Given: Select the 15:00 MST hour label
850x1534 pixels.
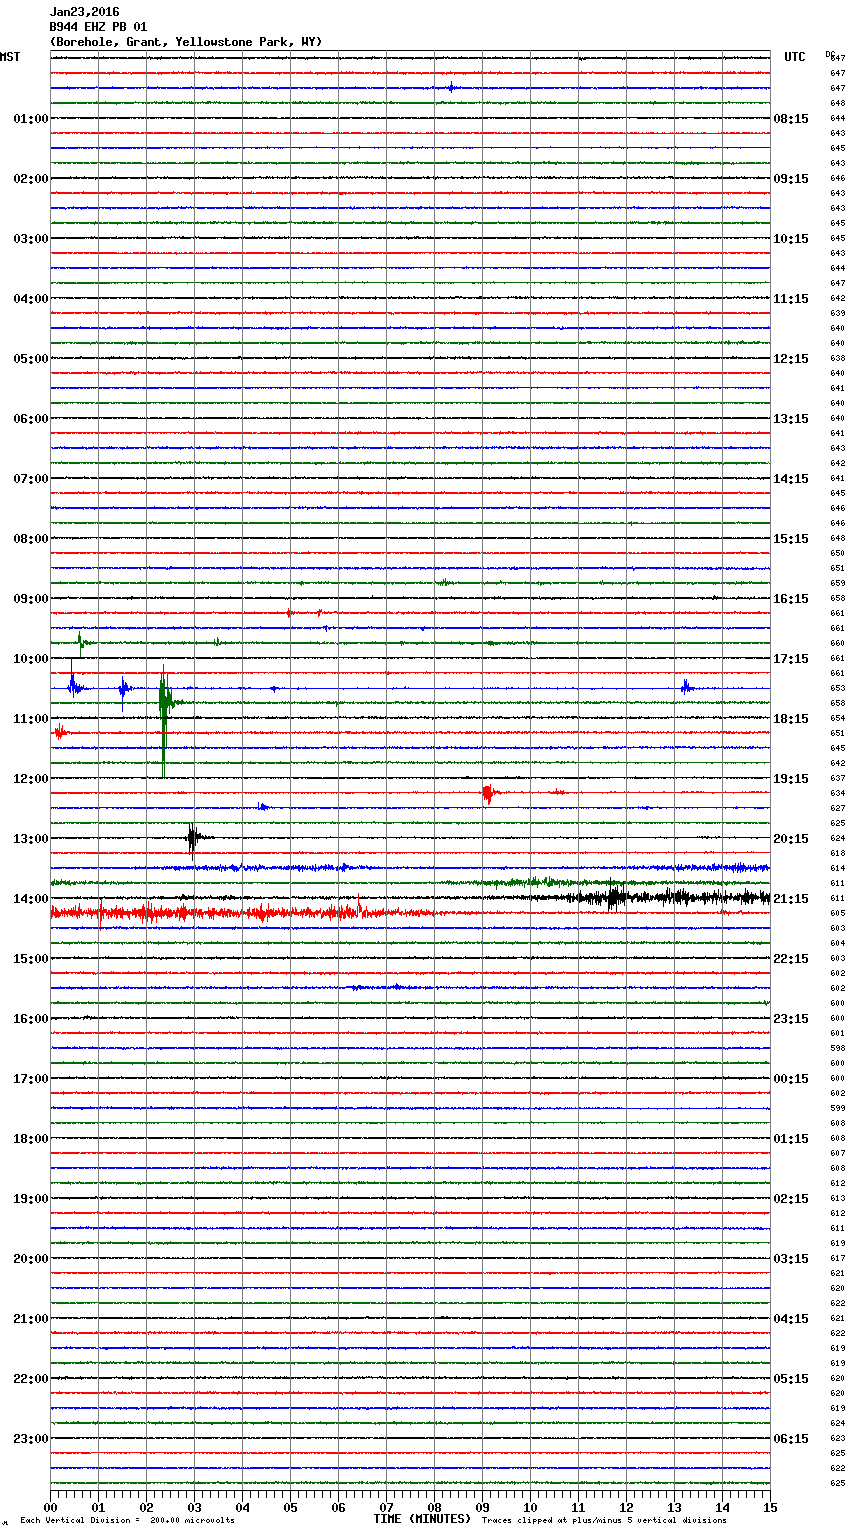Looking at the screenshot, I should tap(31, 959).
